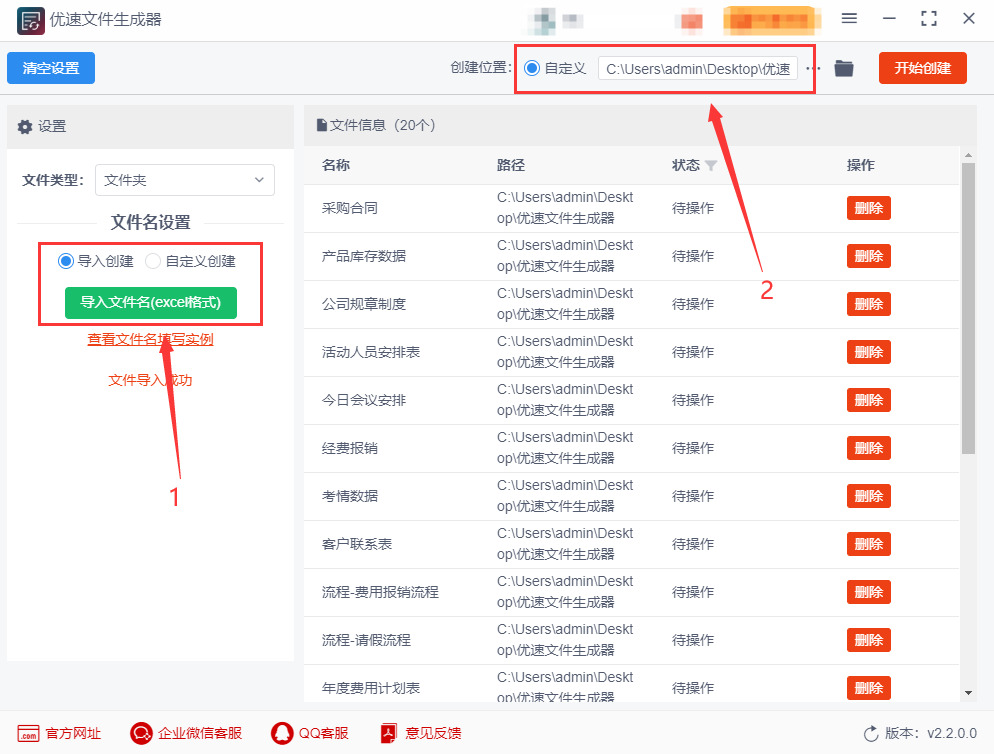Delete the 流程-费用报销流程 row

(x=868, y=592)
